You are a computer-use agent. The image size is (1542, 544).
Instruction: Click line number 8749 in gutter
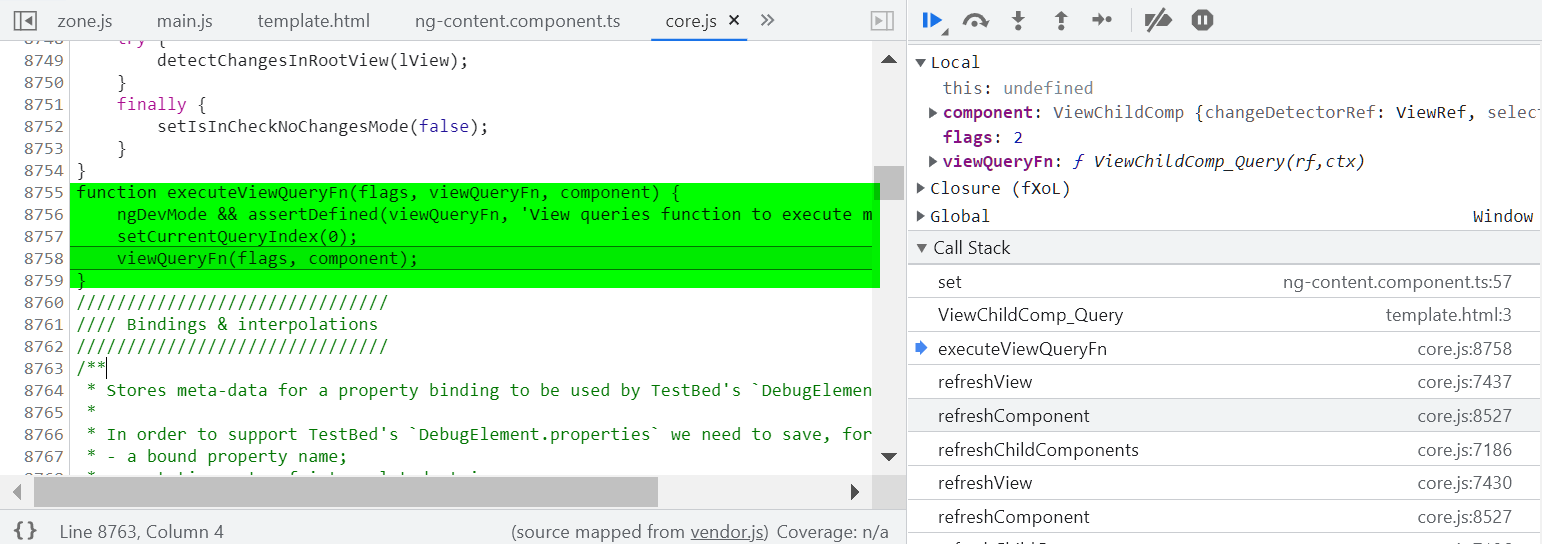click(x=44, y=60)
